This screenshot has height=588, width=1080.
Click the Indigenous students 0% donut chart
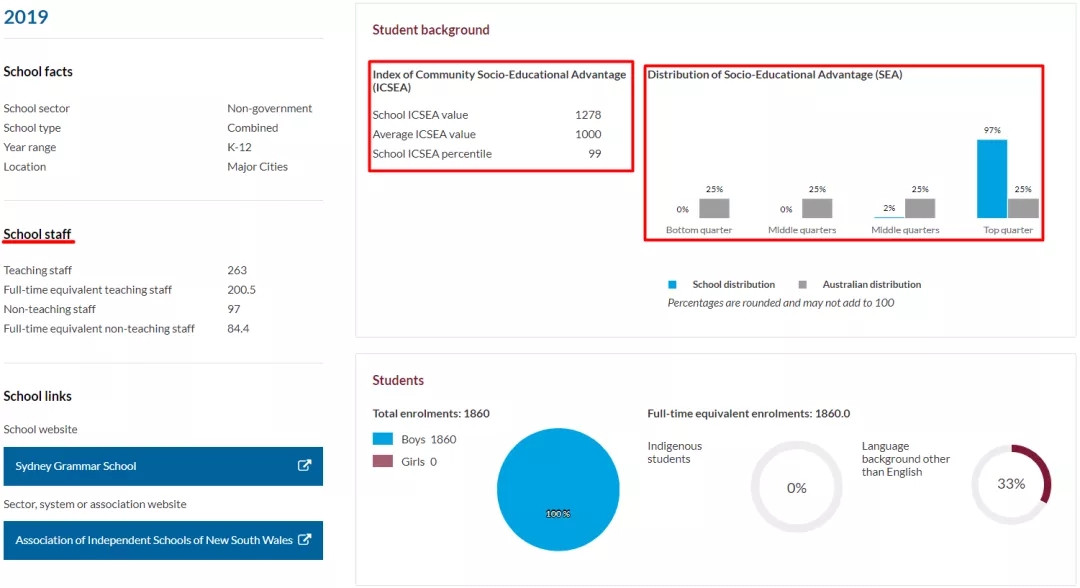click(x=796, y=487)
